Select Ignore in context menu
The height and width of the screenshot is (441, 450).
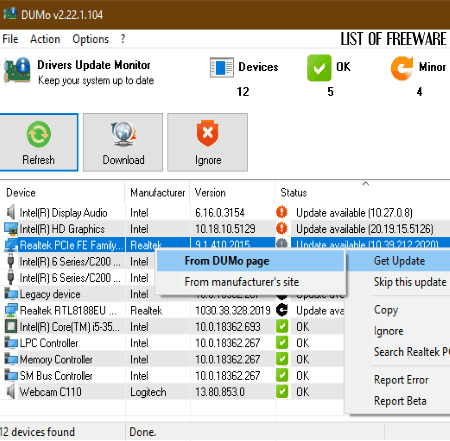(x=388, y=331)
